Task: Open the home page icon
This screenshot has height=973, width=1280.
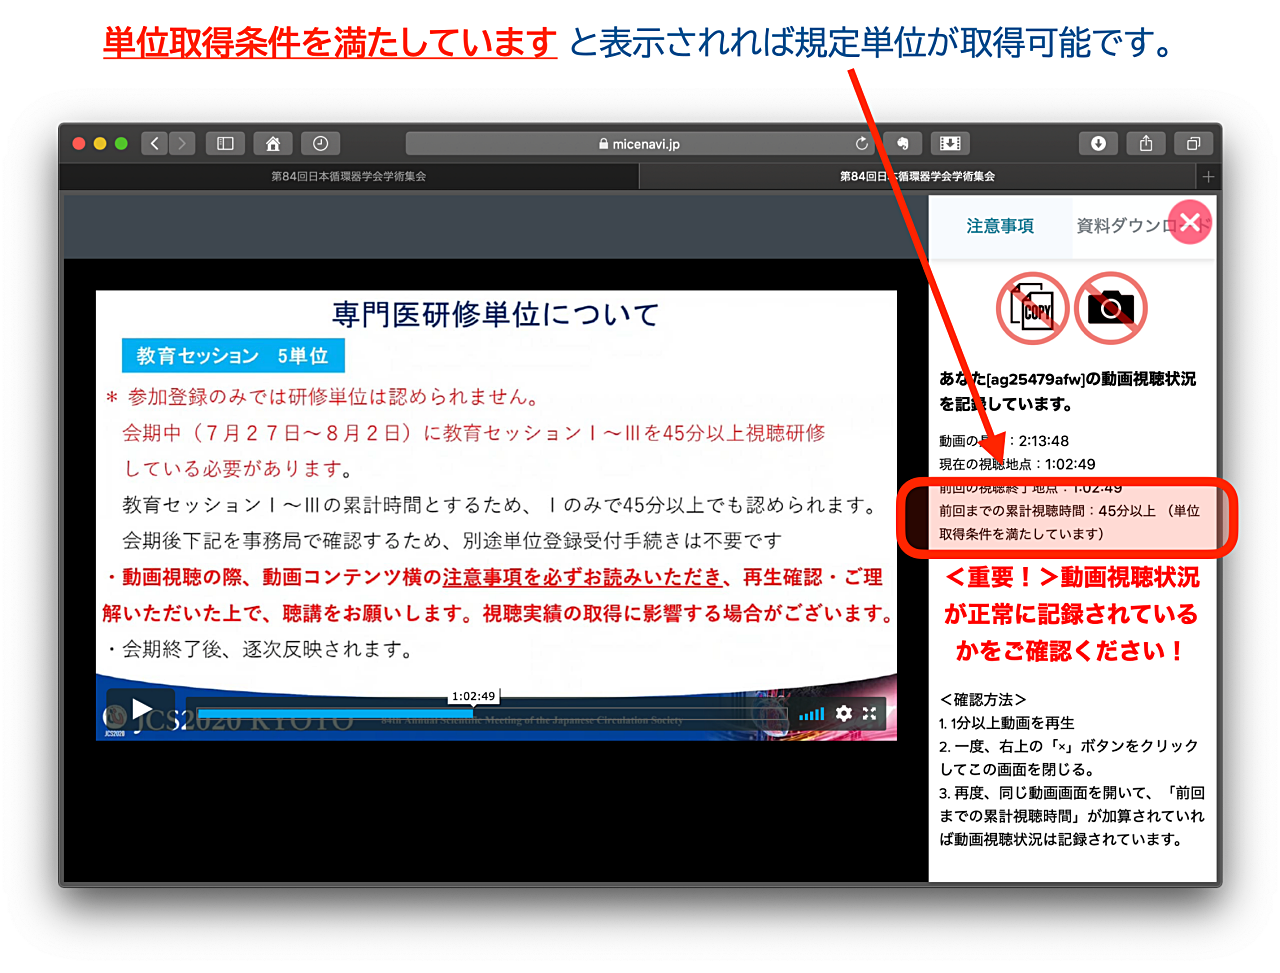Action: pos(272,144)
